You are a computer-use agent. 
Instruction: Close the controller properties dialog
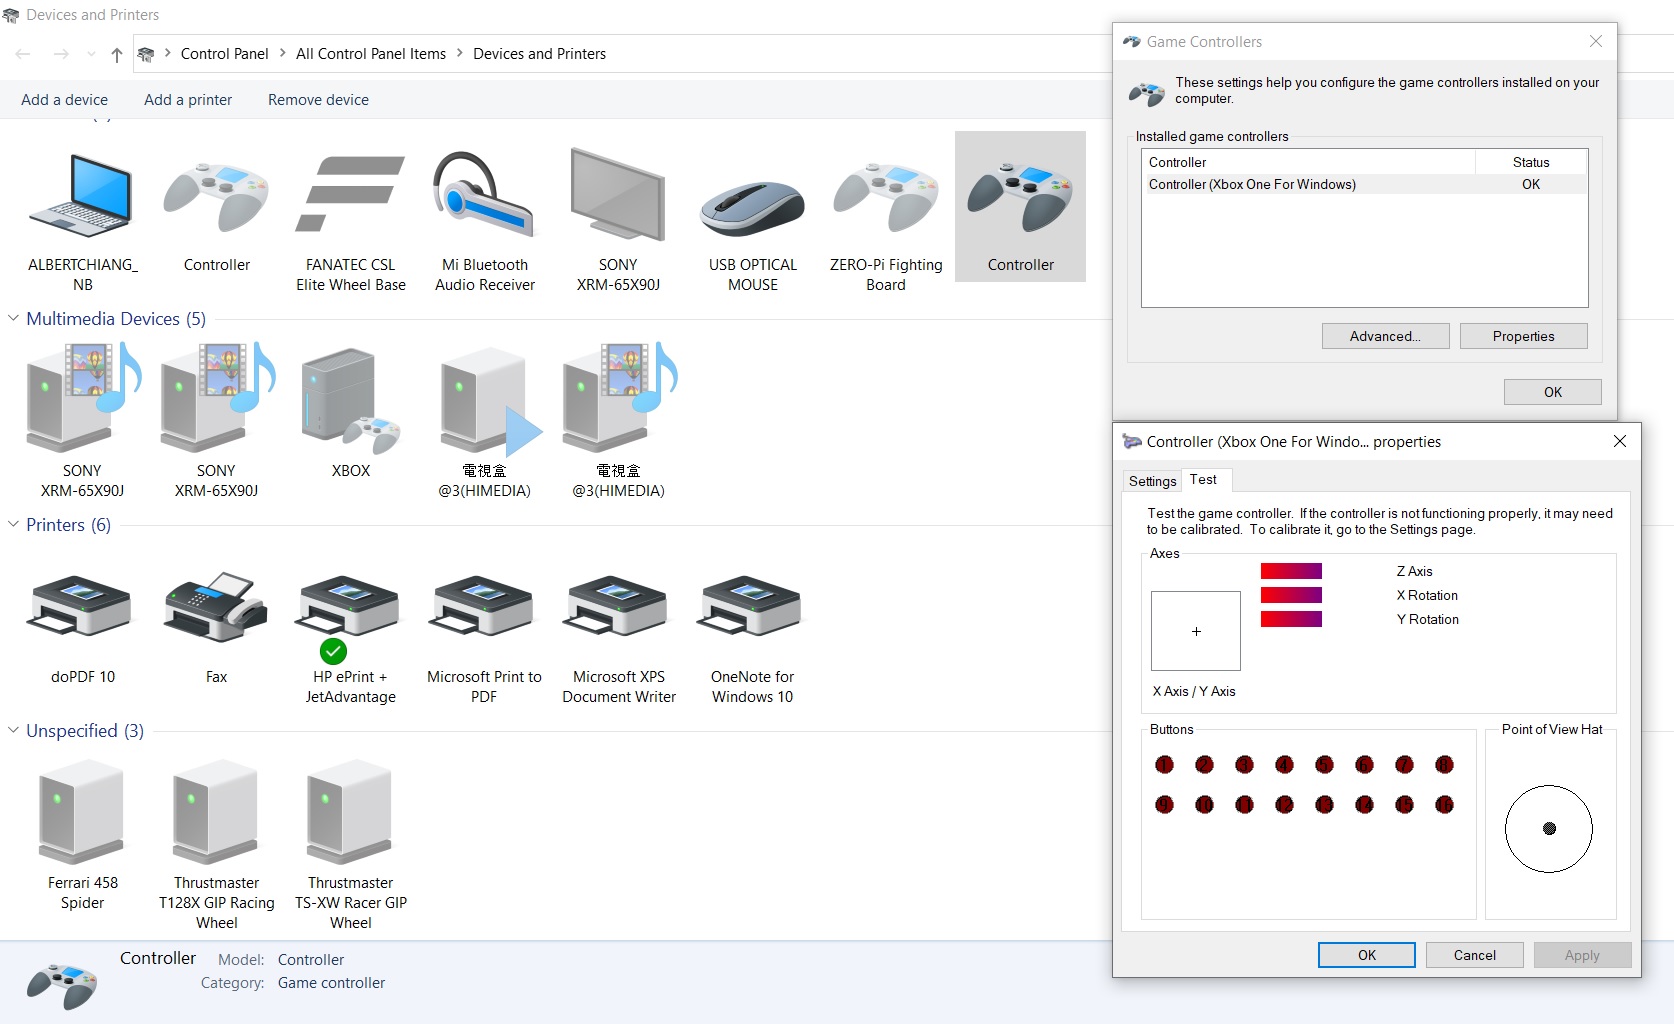[1620, 441]
